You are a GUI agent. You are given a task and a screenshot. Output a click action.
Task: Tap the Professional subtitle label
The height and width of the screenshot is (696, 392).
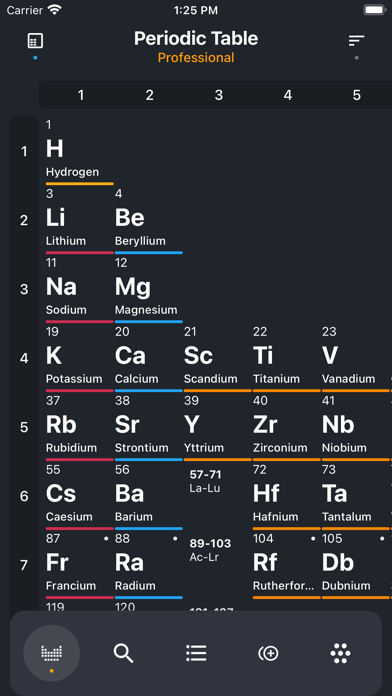coord(196,58)
